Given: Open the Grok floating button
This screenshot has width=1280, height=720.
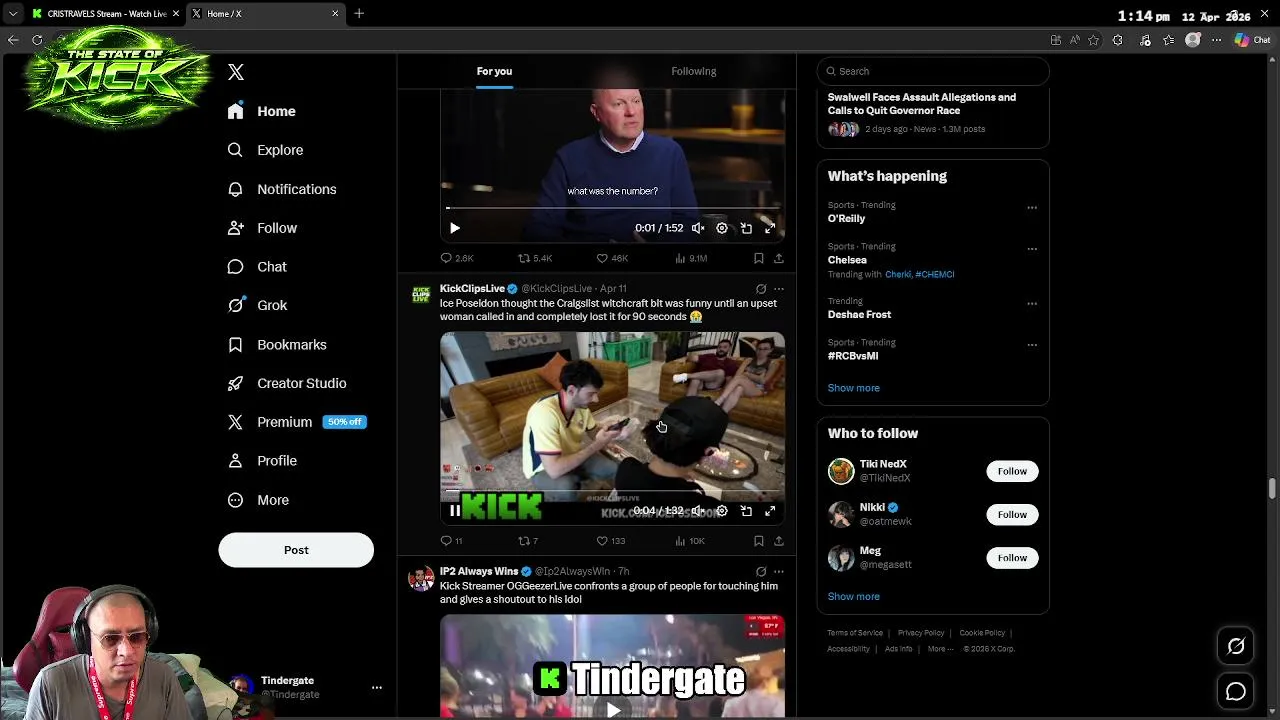Looking at the screenshot, I should [x=1236, y=646].
